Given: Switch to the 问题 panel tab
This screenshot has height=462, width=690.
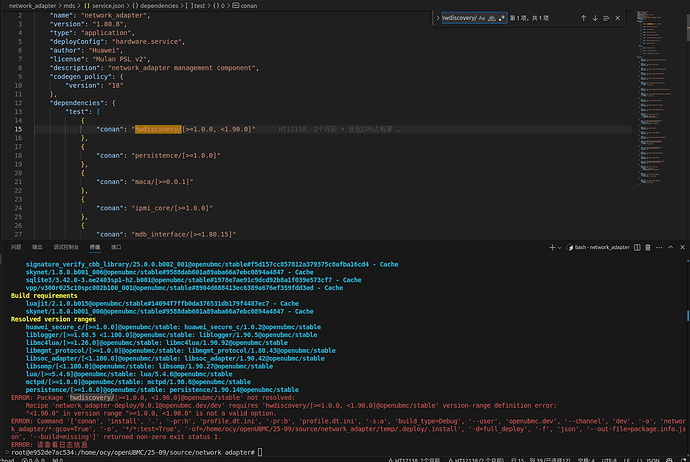Looking at the screenshot, I should coord(16,245).
